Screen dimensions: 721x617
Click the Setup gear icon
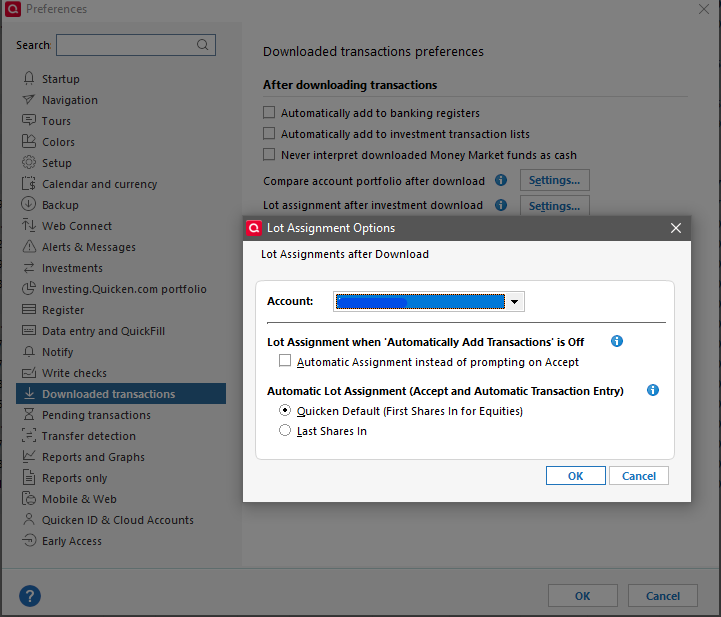(x=29, y=162)
